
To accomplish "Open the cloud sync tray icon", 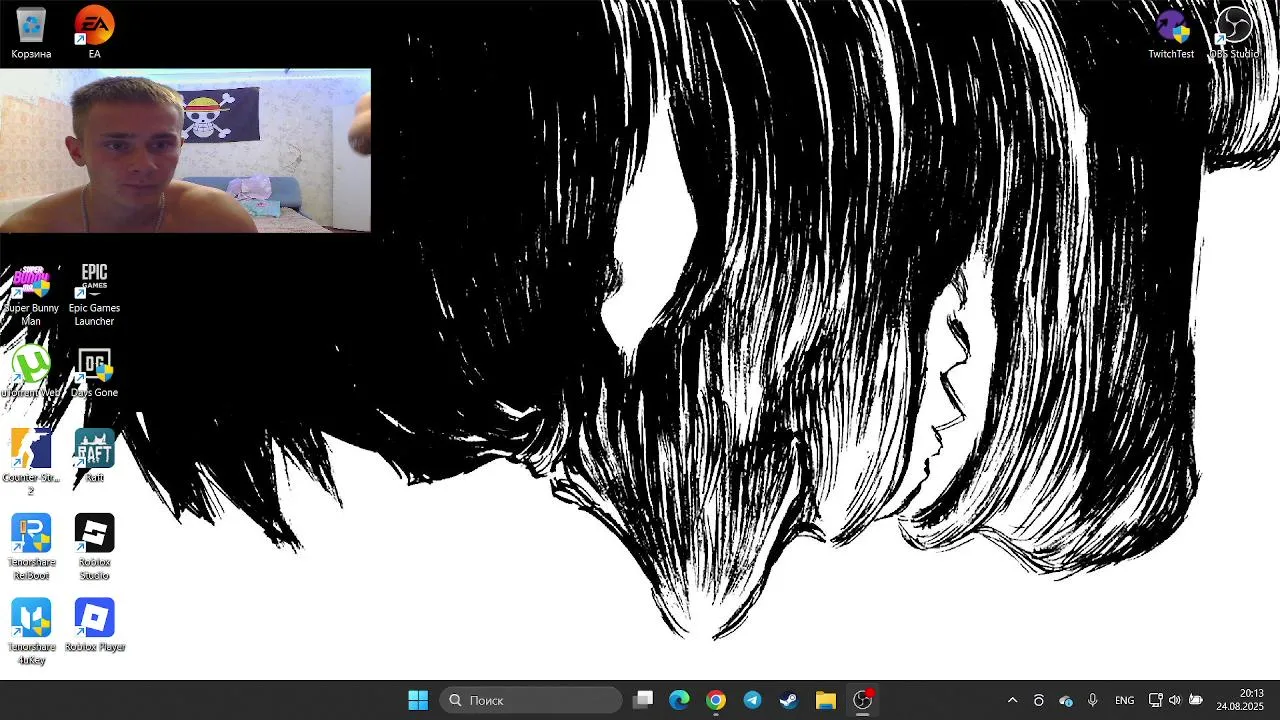I will pyautogui.click(x=1066, y=701).
